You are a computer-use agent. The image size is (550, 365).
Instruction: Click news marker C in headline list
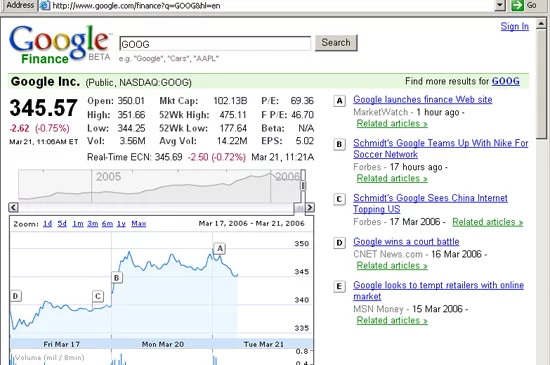[340, 199]
